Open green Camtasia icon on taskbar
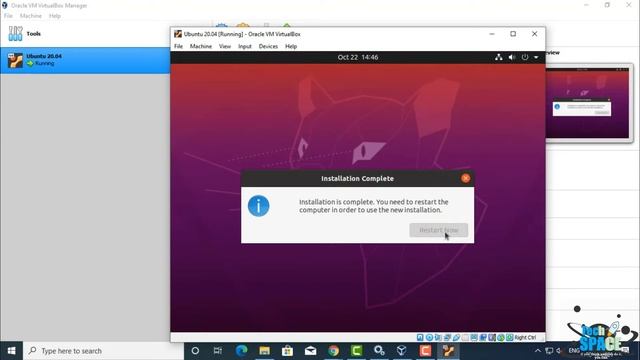 tap(356, 351)
